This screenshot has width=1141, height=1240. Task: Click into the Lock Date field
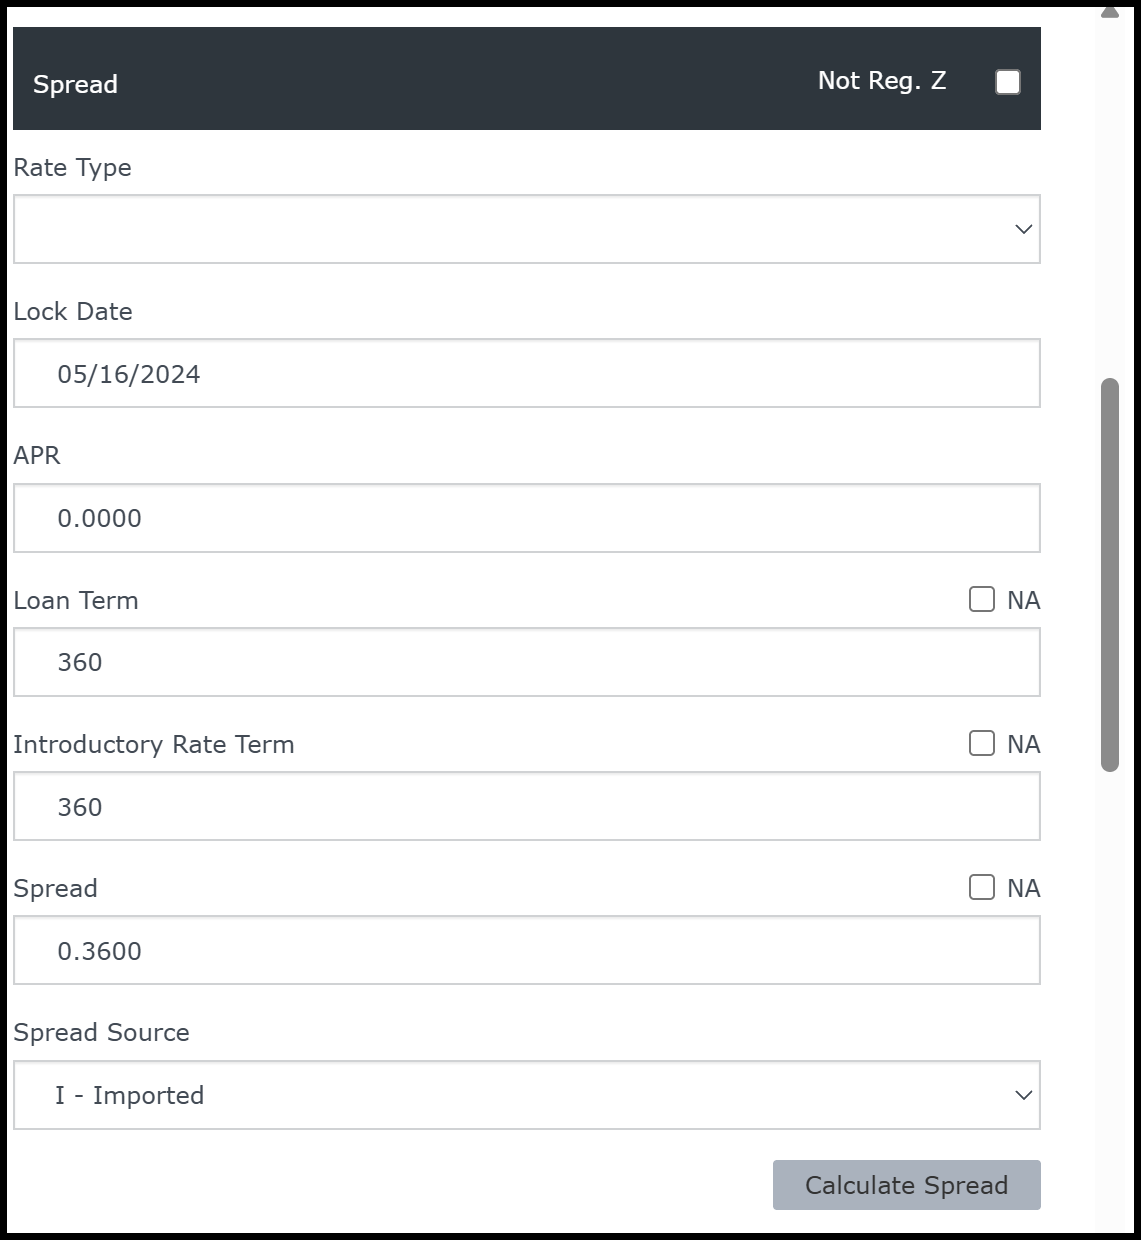point(526,374)
